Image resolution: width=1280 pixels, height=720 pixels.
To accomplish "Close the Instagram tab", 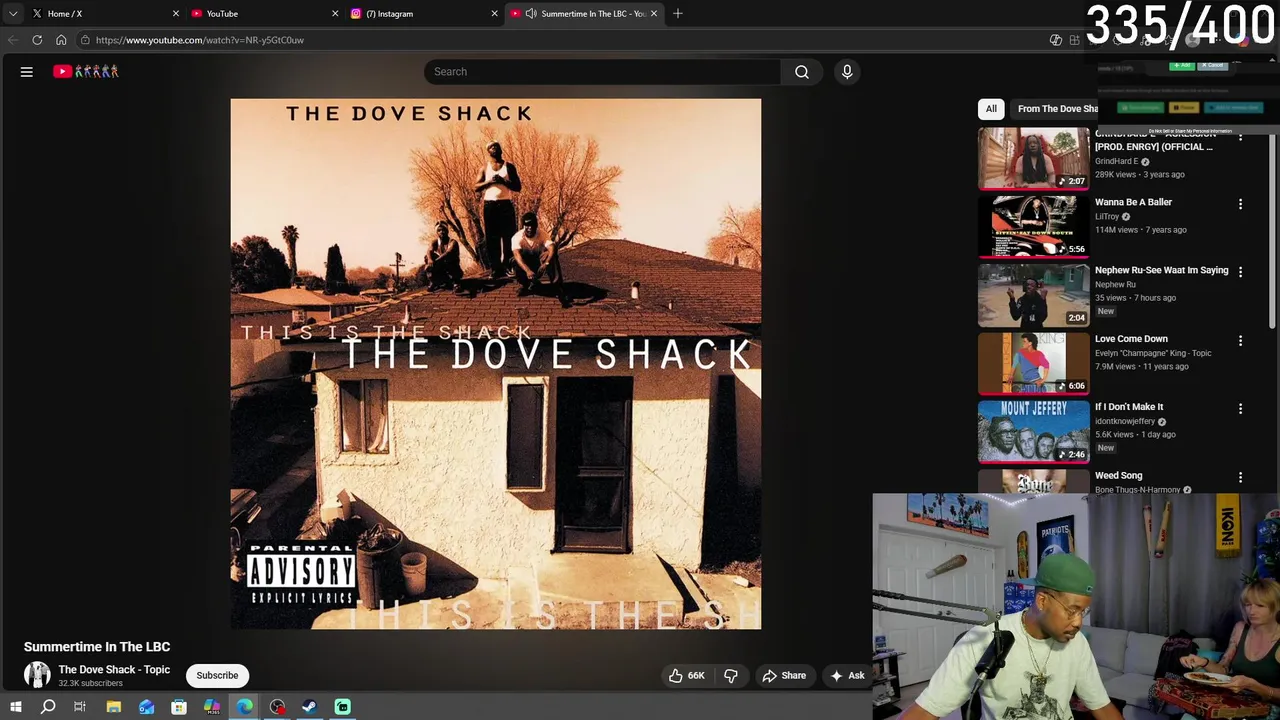I will [494, 14].
